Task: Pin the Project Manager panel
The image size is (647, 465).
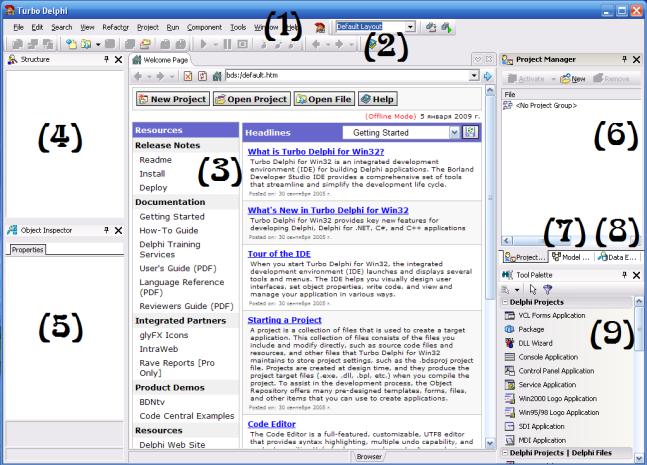Action: coord(624,59)
